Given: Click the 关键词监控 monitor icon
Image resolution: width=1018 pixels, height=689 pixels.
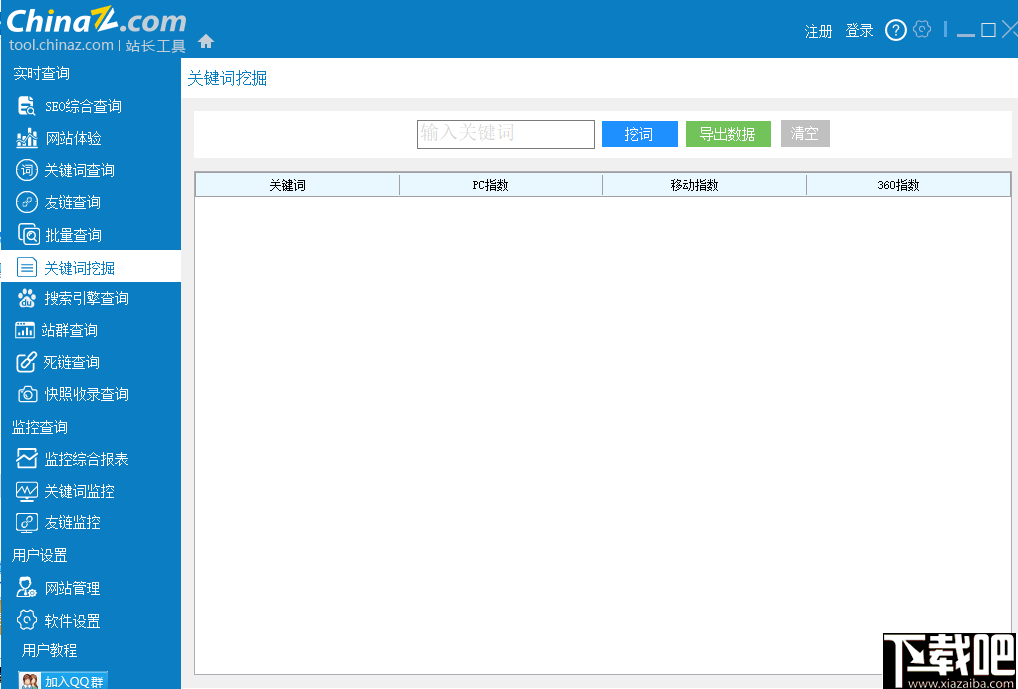Looking at the screenshot, I should pos(27,491).
